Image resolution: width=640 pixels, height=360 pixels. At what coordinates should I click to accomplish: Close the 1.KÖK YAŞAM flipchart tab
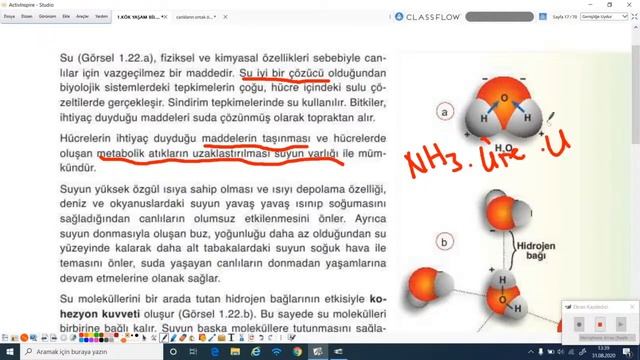click(165, 17)
